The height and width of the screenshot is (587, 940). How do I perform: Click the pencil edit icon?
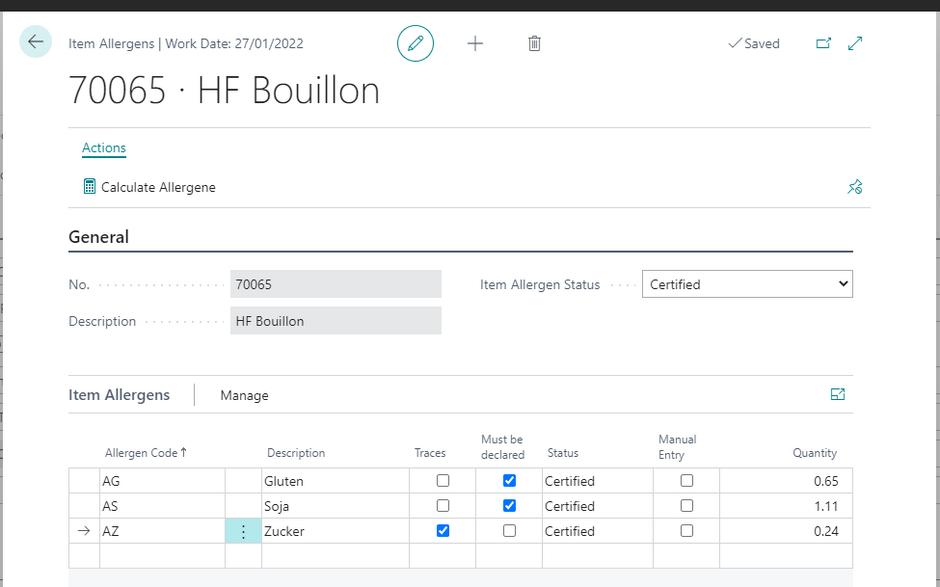coord(415,44)
